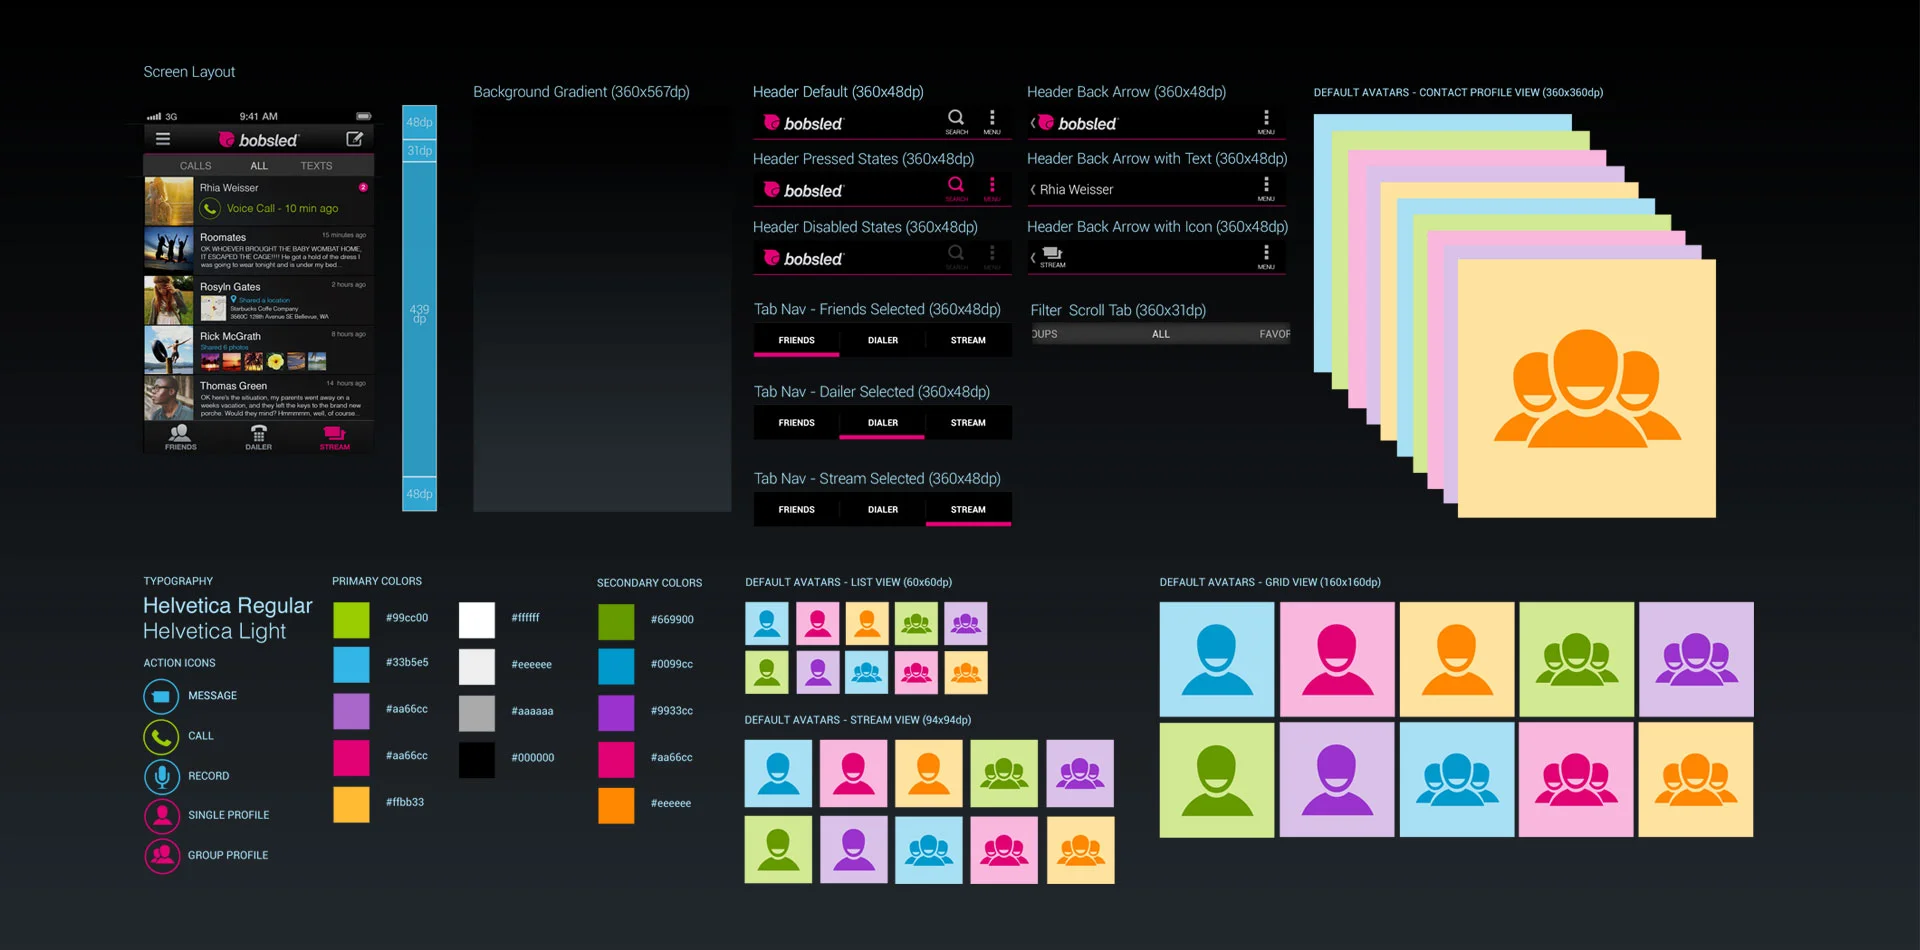Screen dimensions: 1920x950
Task: Click FAVOR item in Filter Scroll Tab
Action: coord(1274,334)
